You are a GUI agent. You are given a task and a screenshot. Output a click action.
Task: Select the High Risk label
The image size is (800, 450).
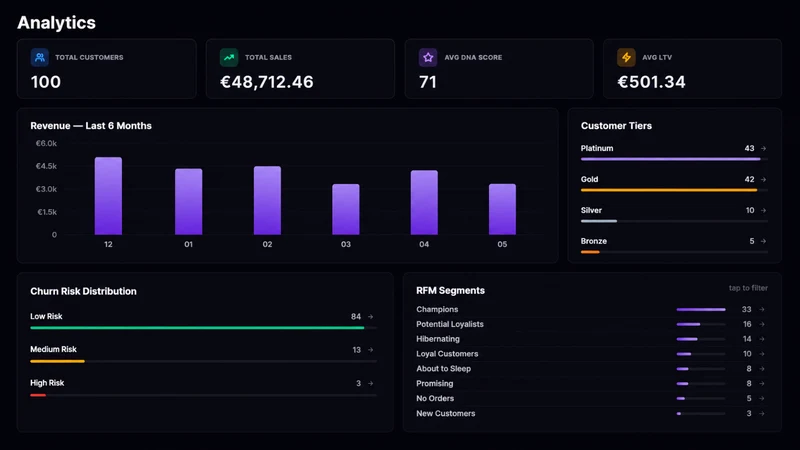click(47, 383)
